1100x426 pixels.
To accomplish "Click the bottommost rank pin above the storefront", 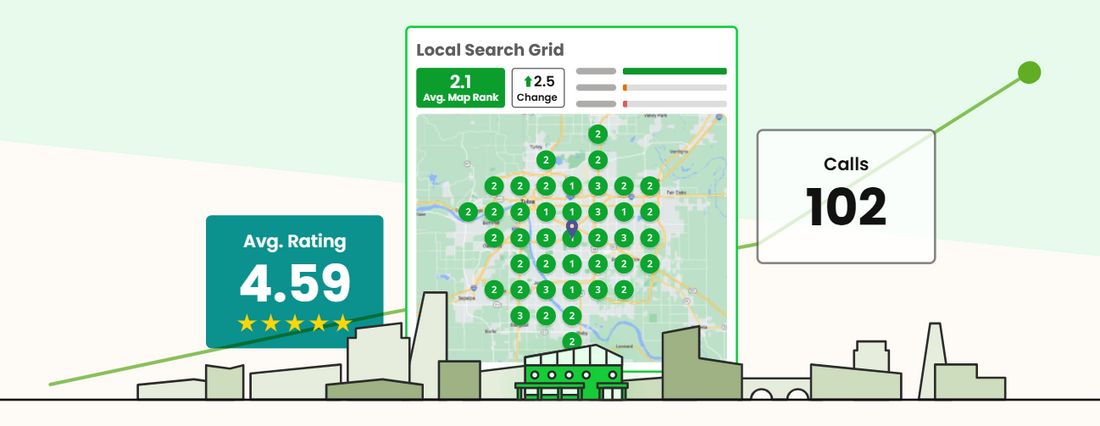I will point(571,341).
